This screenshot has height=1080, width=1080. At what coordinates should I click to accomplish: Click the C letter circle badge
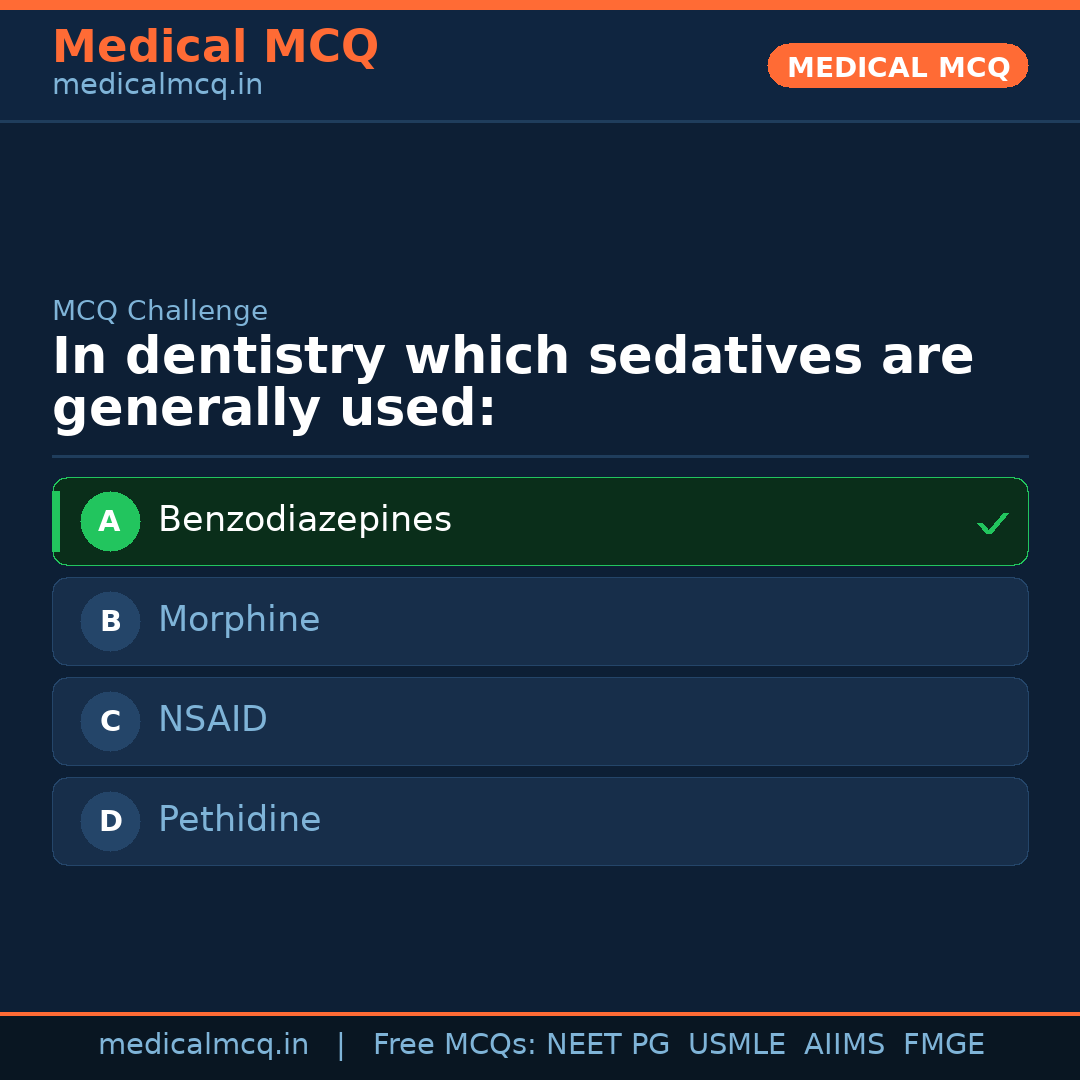click(x=110, y=721)
